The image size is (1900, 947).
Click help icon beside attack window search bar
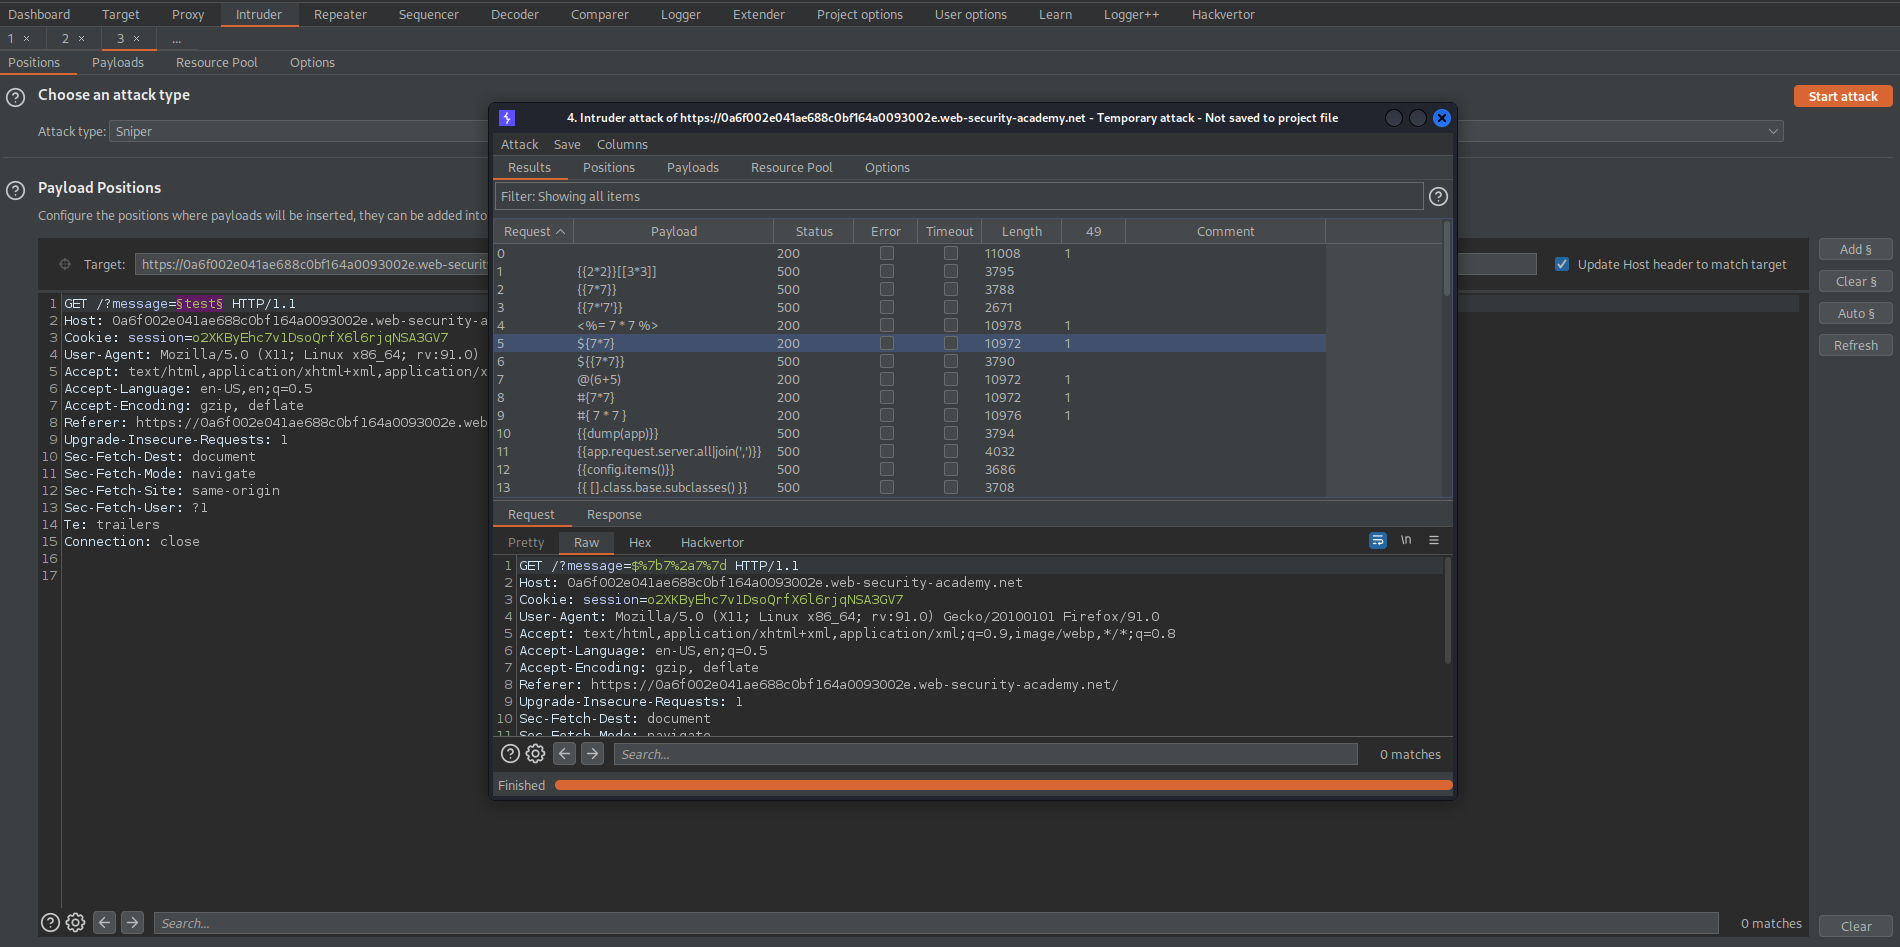(510, 754)
